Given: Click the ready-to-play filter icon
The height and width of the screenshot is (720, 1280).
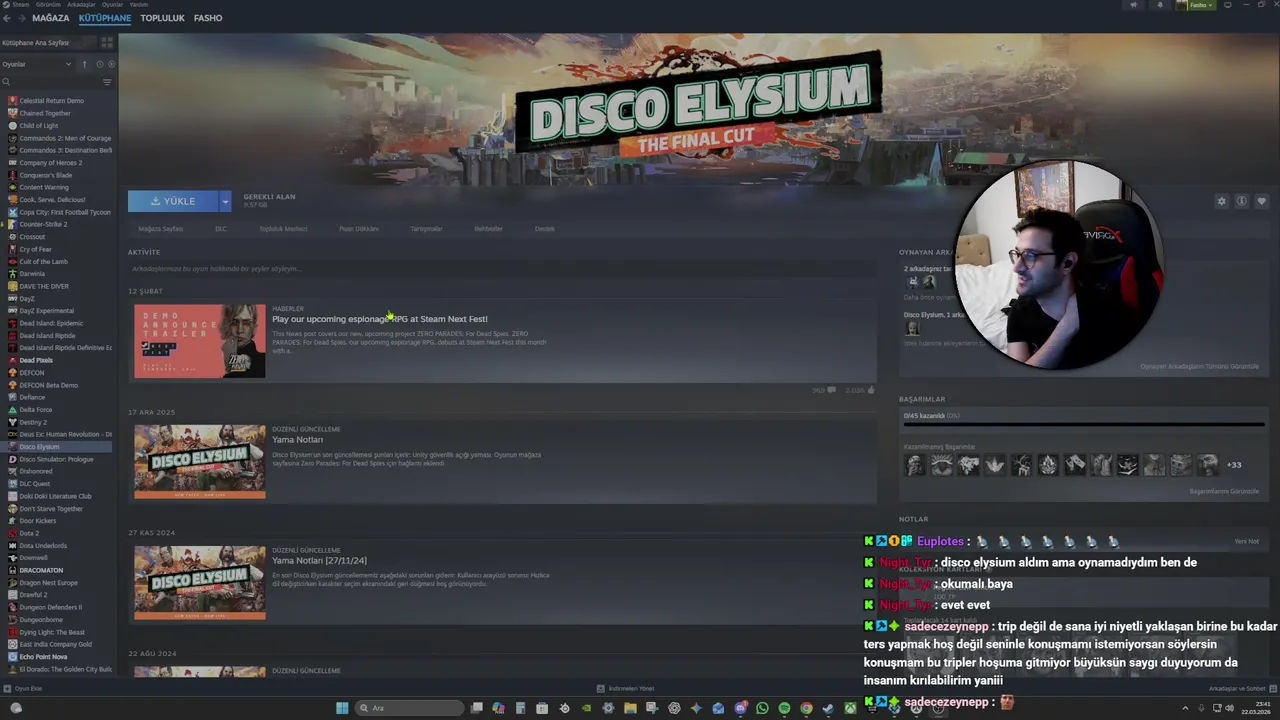Looking at the screenshot, I should click(x=111, y=64).
